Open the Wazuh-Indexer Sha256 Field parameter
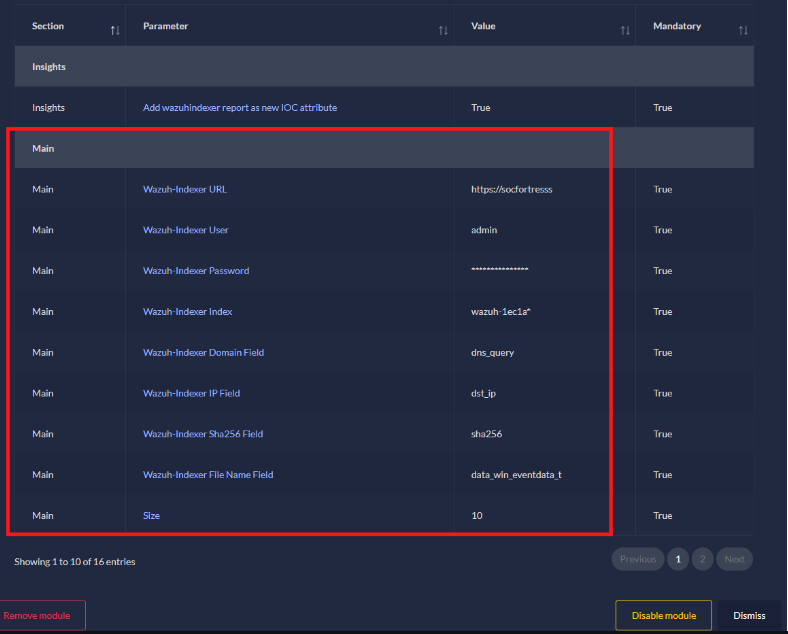Screen dimensions: 788x634 pos(203,434)
